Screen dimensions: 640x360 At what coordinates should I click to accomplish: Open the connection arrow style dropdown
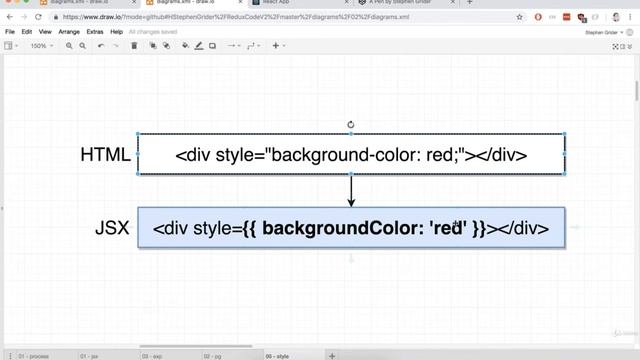234,46
